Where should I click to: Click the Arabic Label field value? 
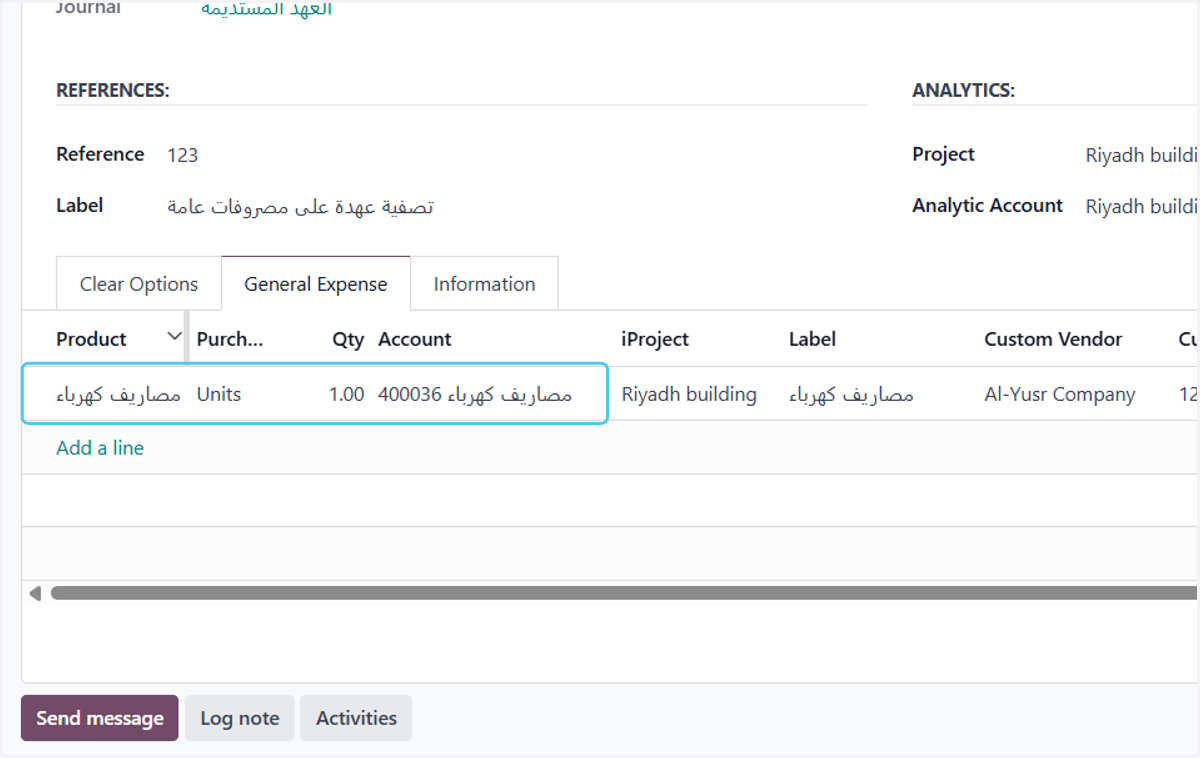click(x=300, y=207)
